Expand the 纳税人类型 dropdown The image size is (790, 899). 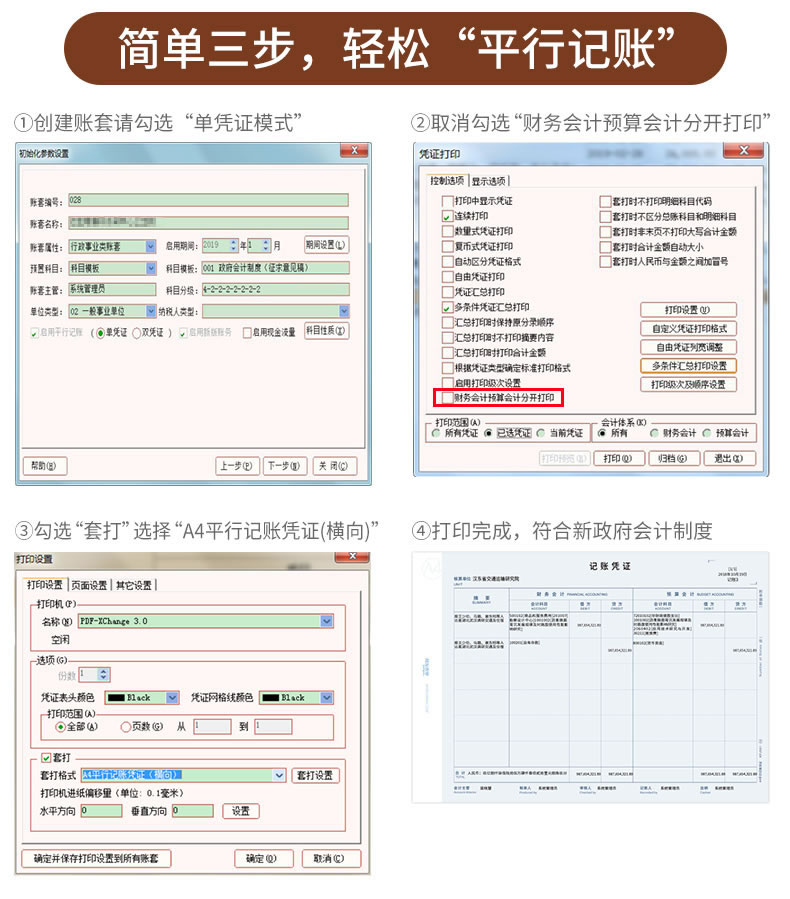coord(344,311)
